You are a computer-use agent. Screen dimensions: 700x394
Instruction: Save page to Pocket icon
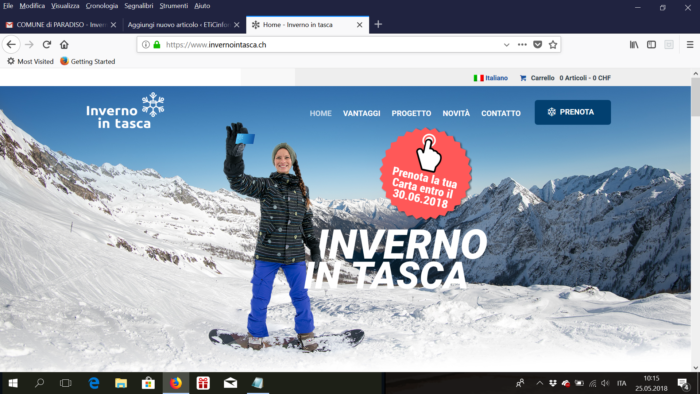[538, 45]
